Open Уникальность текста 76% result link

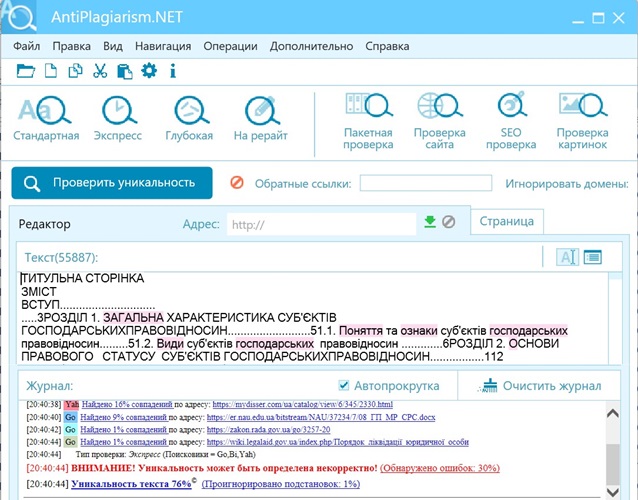(131, 484)
